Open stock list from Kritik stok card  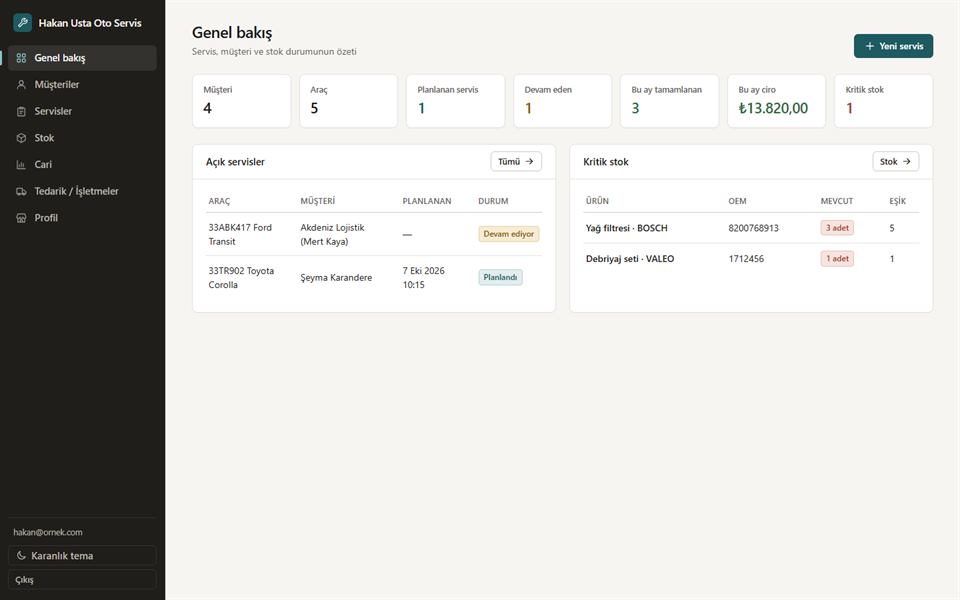click(x=896, y=162)
